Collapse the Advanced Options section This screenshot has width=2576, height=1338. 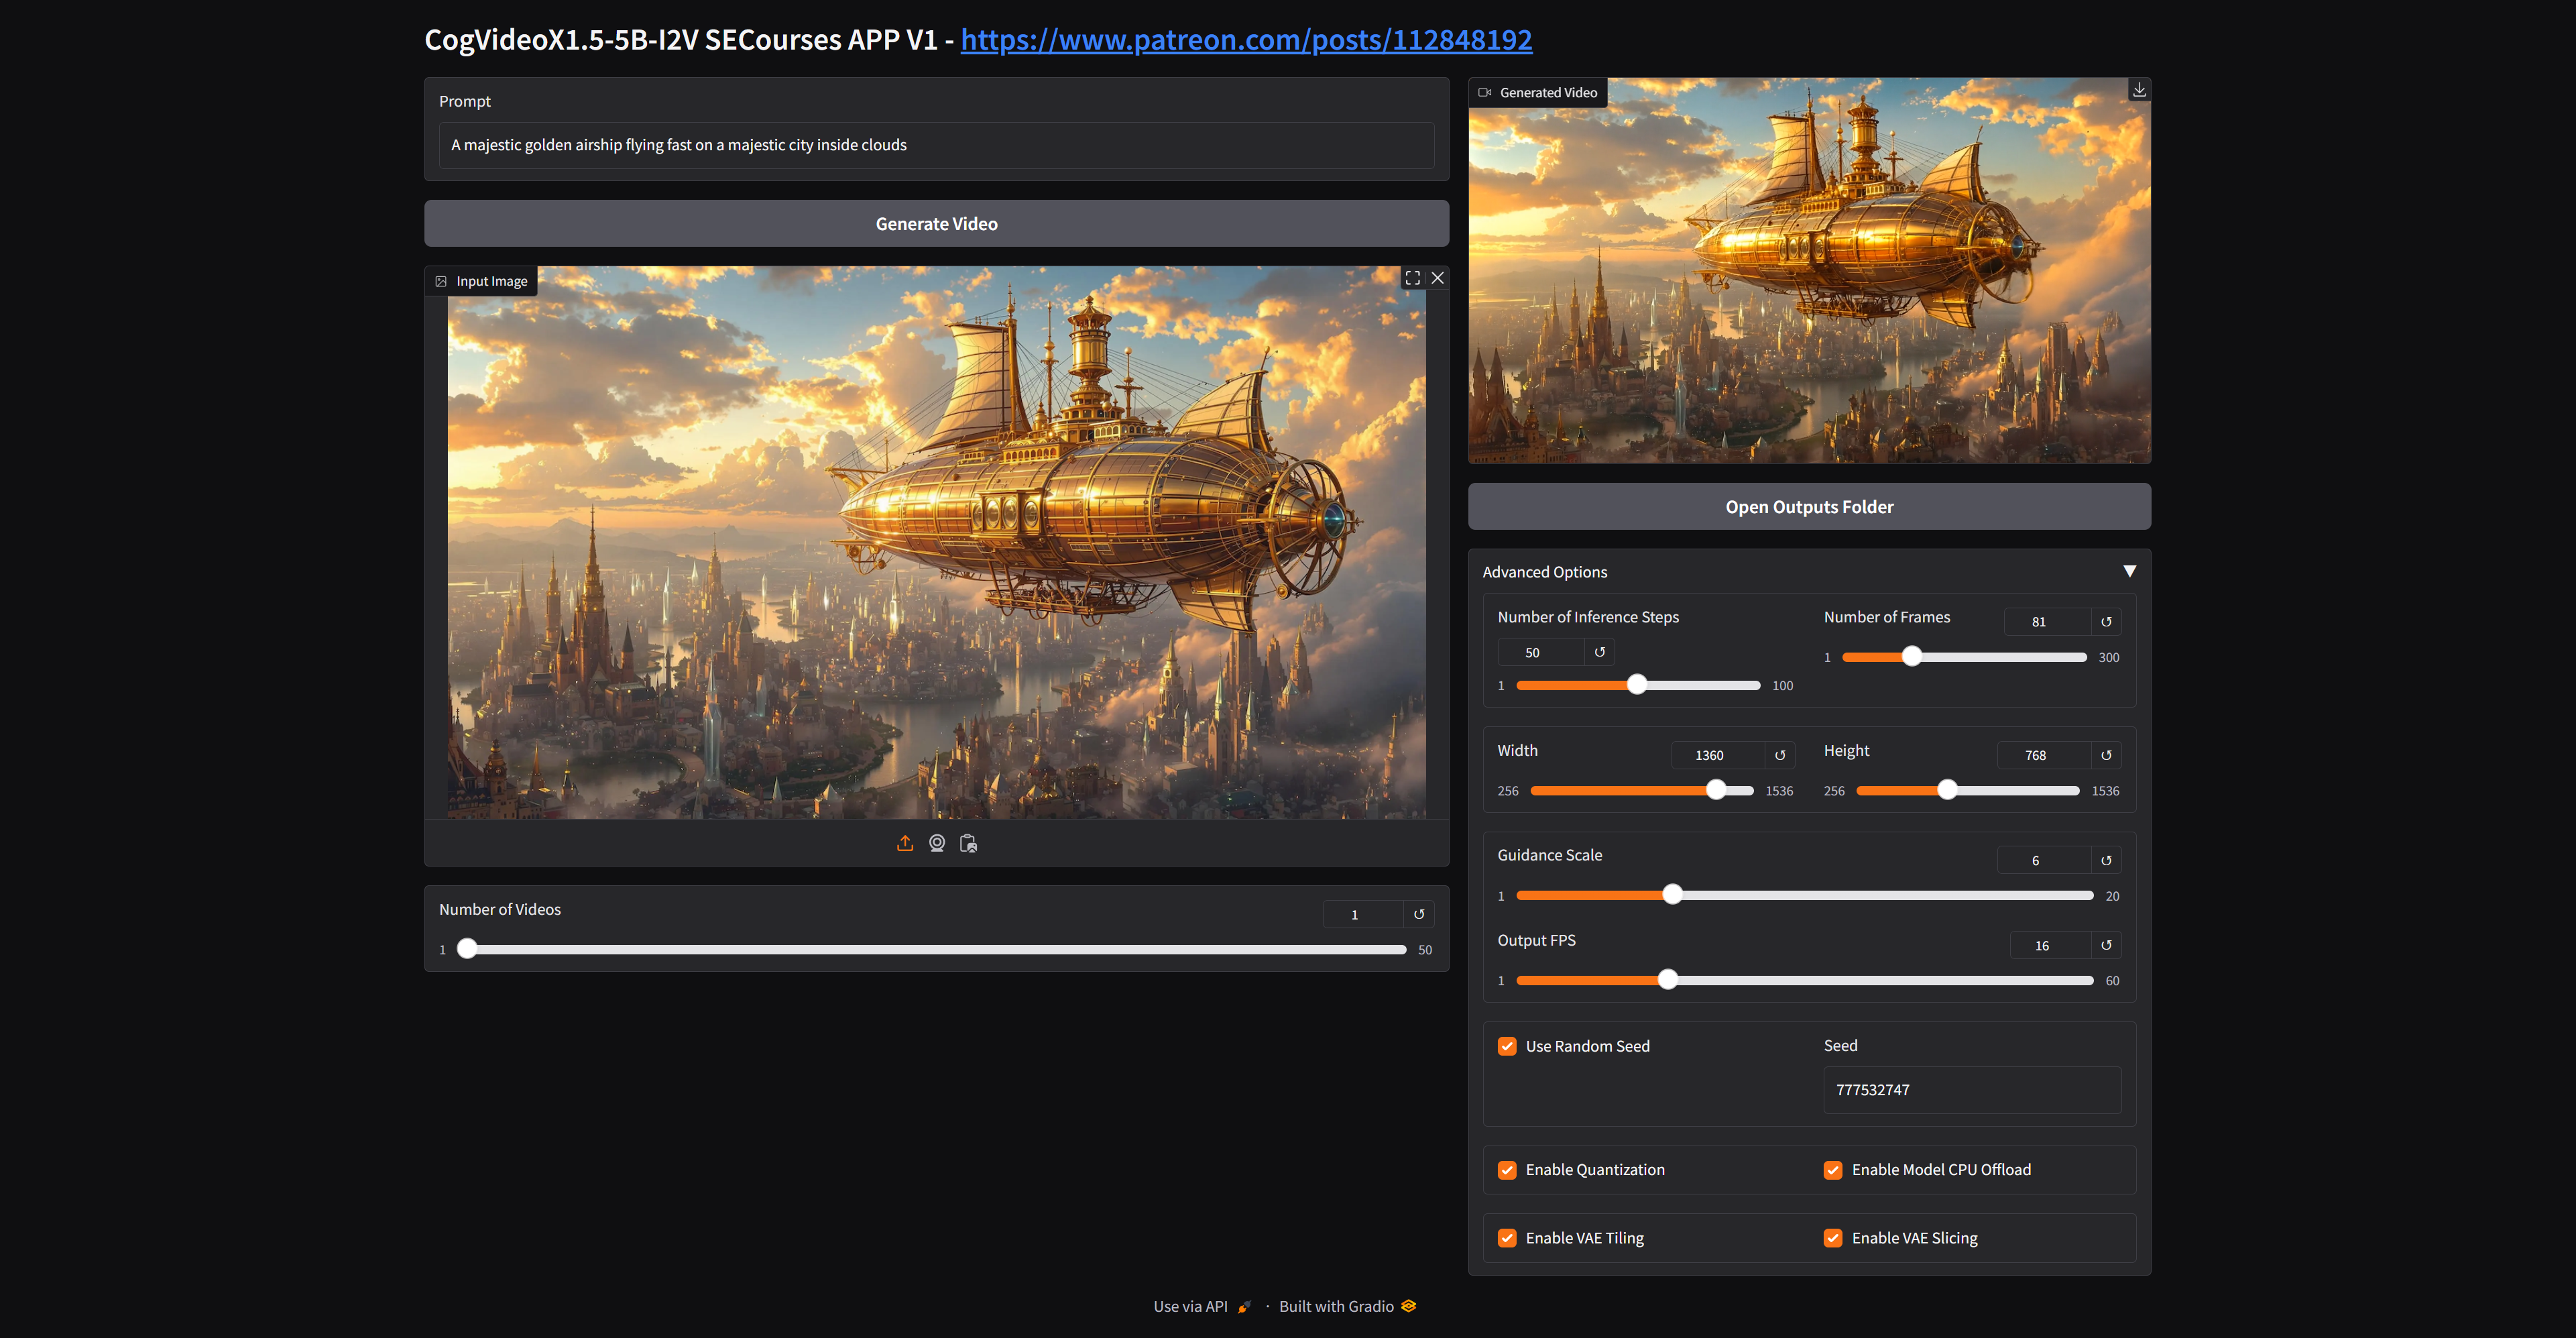point(2129,570)
